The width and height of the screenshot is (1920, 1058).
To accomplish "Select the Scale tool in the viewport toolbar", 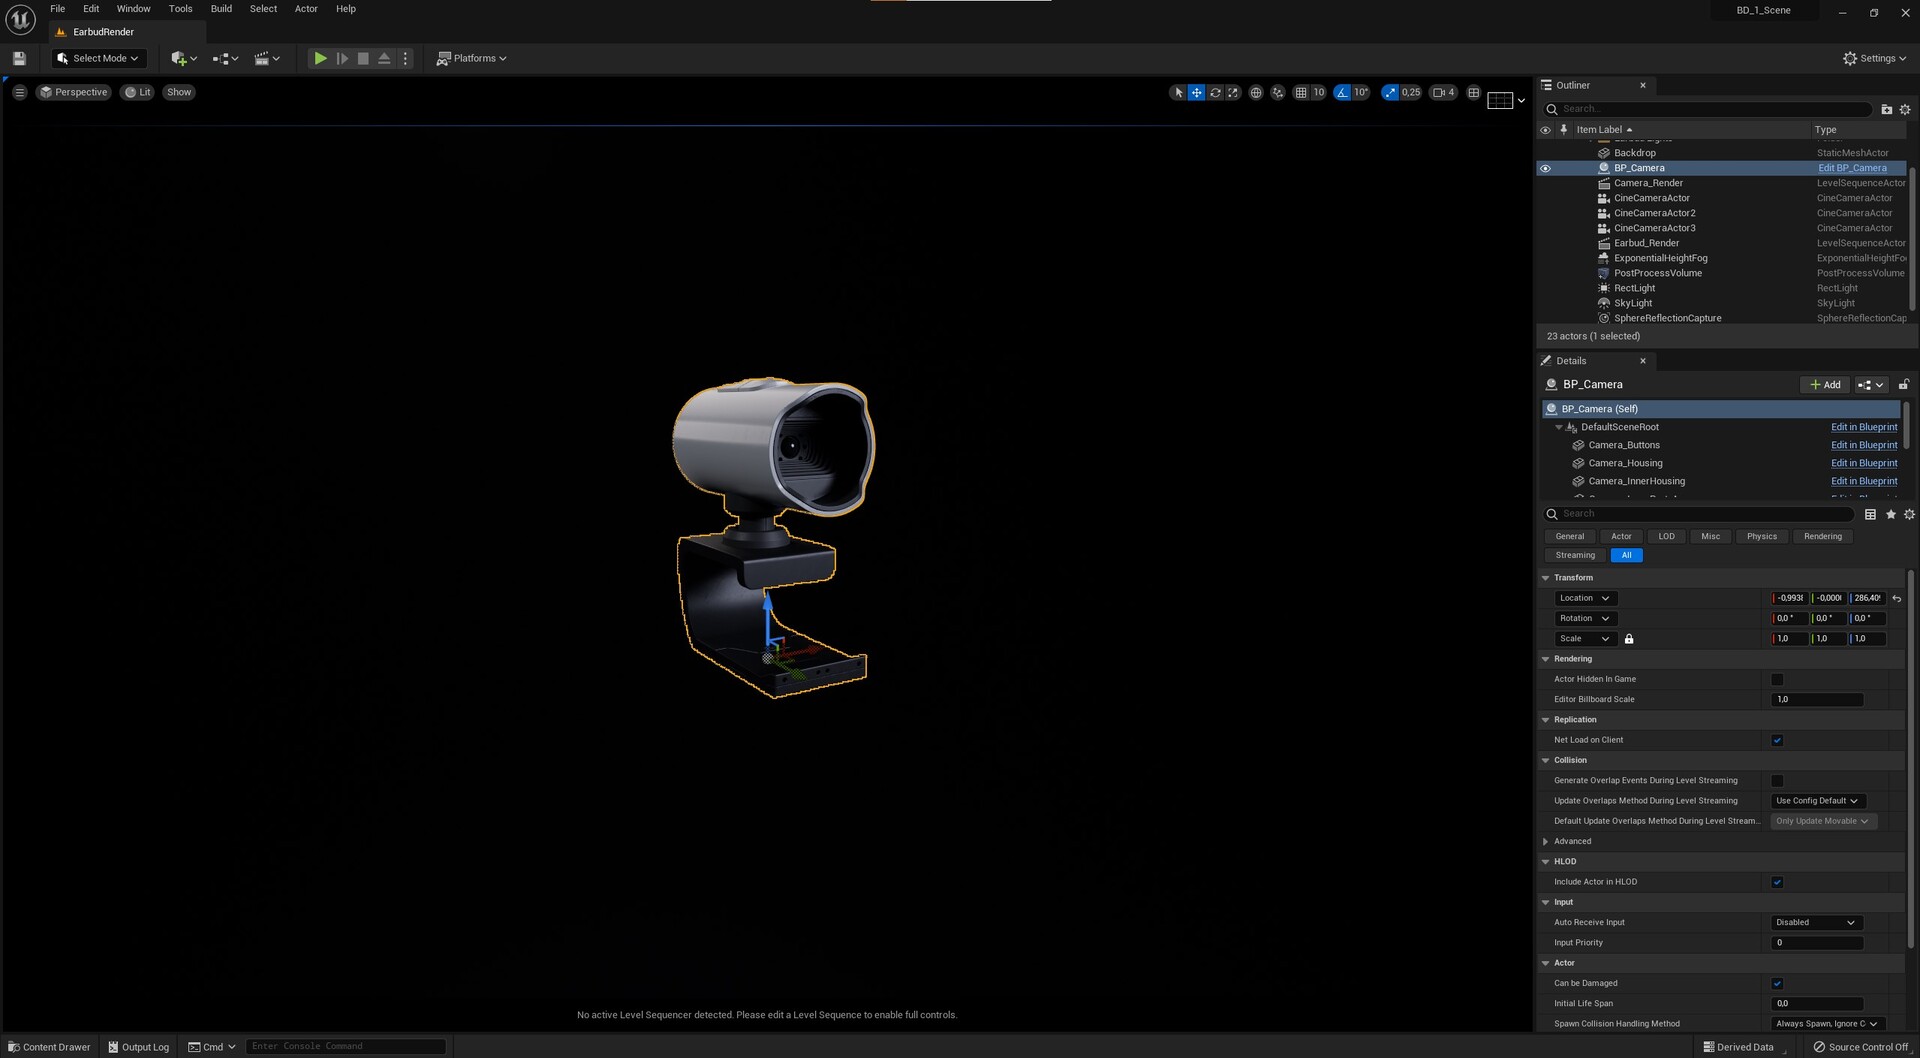I will tap(1232, 92).
